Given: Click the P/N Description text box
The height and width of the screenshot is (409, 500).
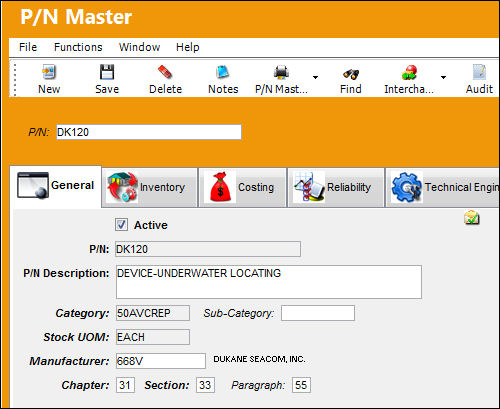Looking at the screenshot, I should click(x=269, y=282).
